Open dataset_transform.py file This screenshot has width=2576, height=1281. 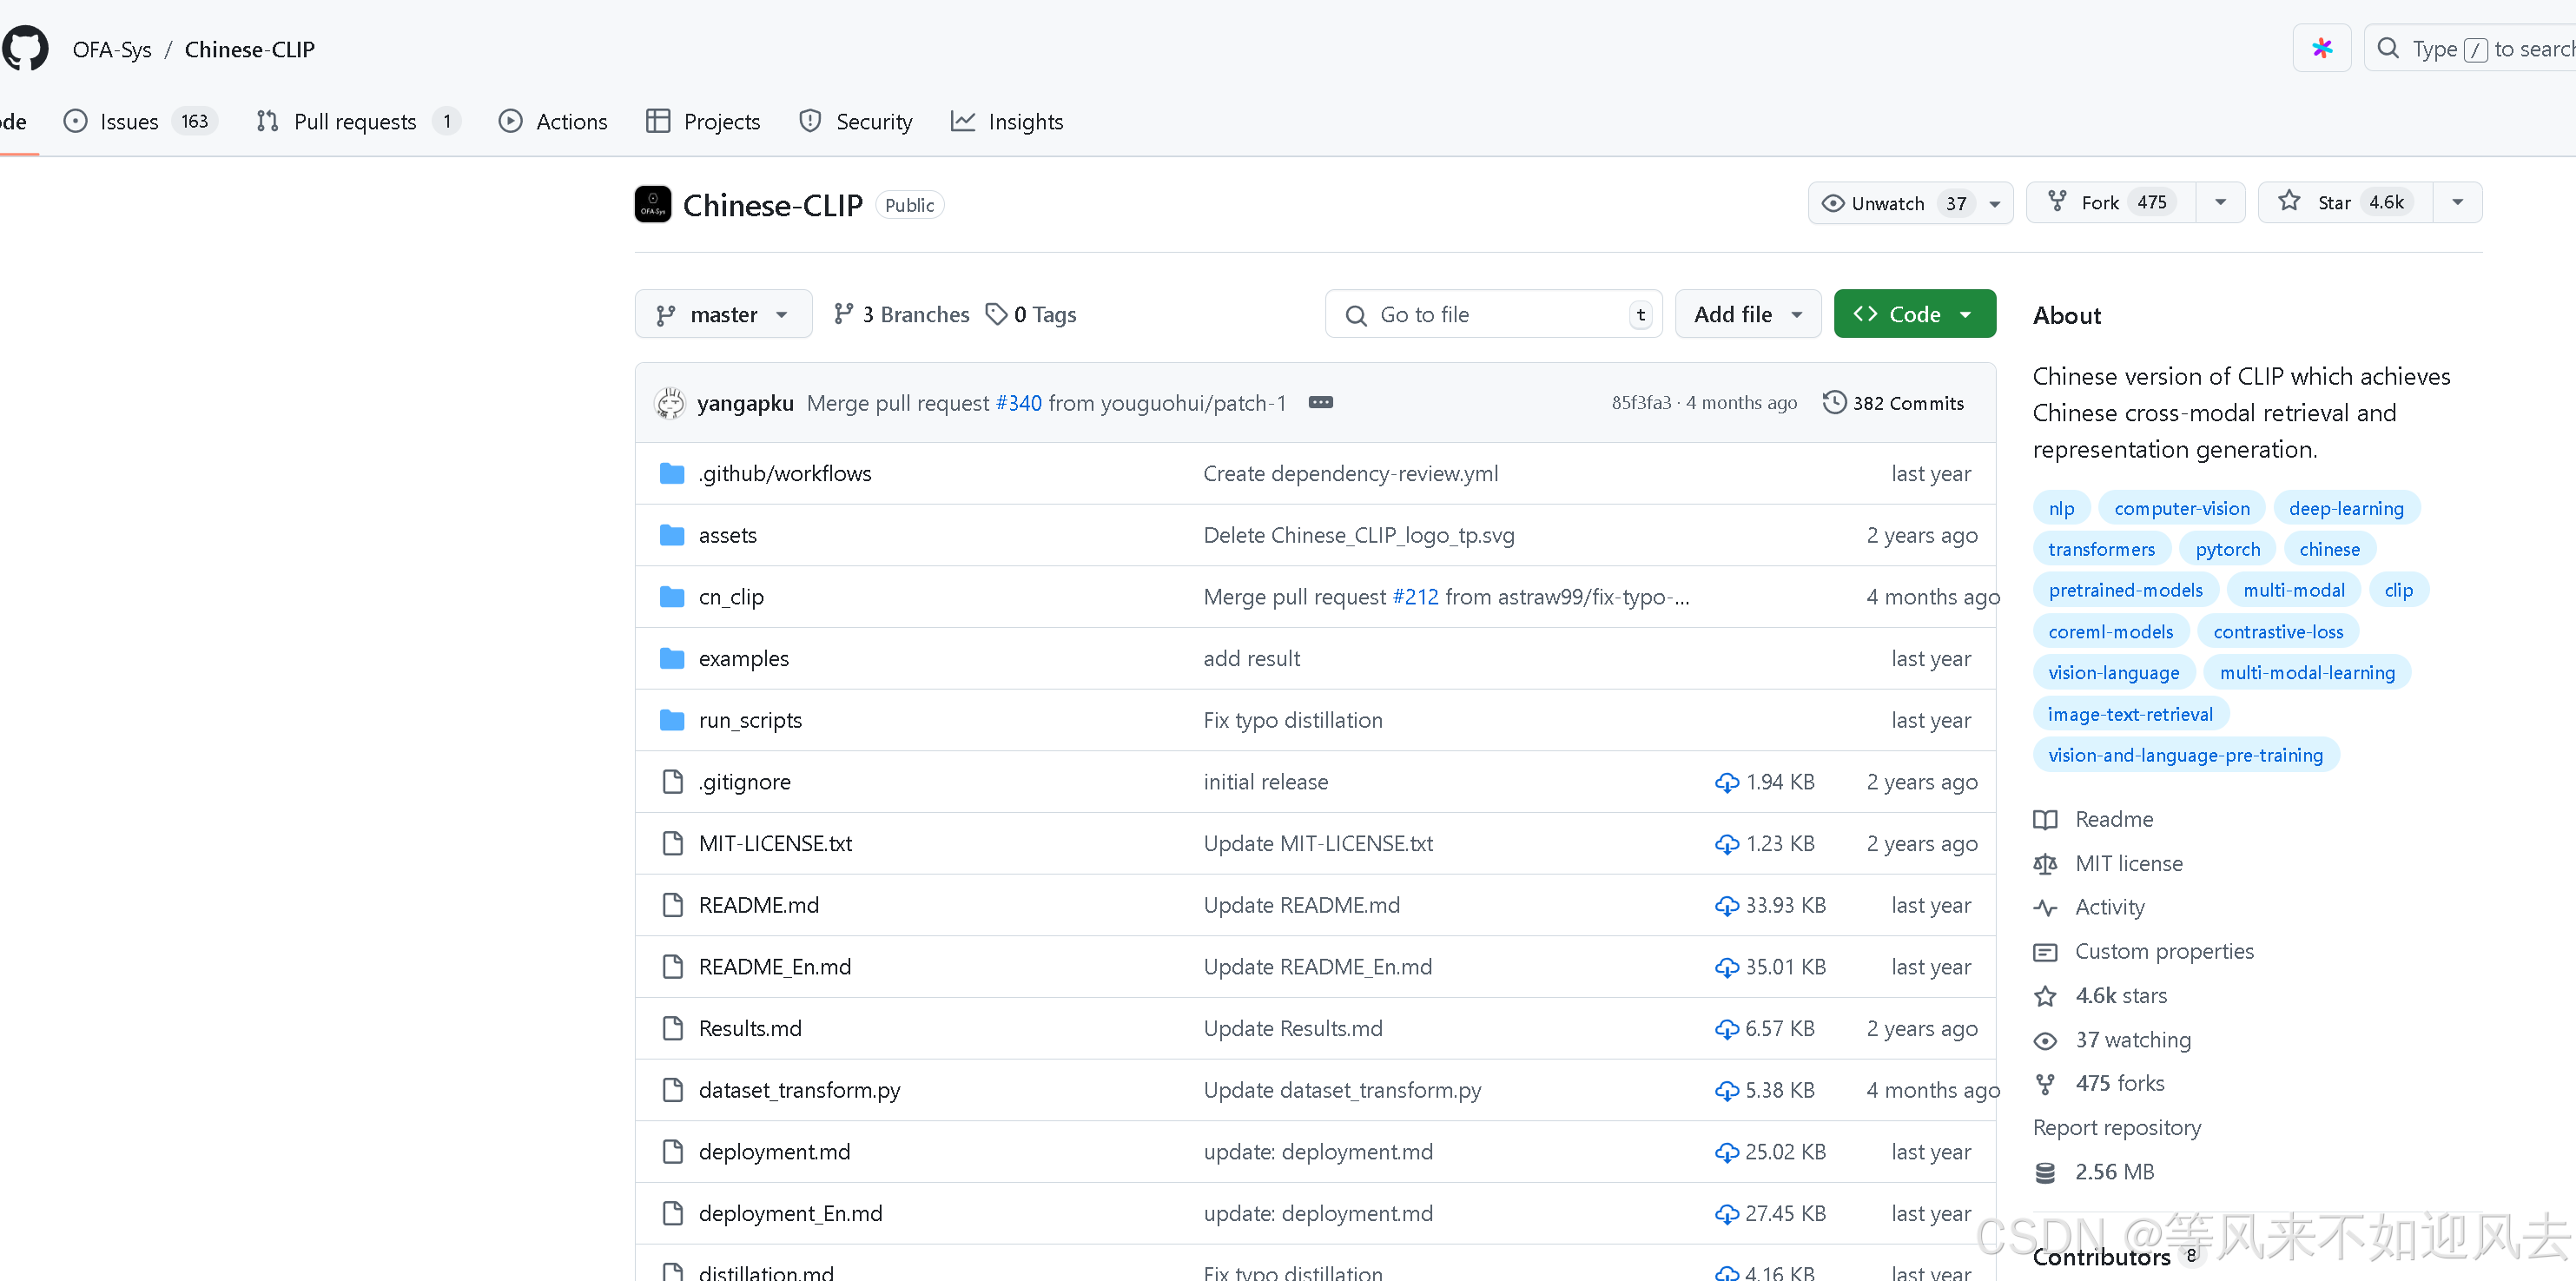pyautogui.click(x=799, y=1090)
